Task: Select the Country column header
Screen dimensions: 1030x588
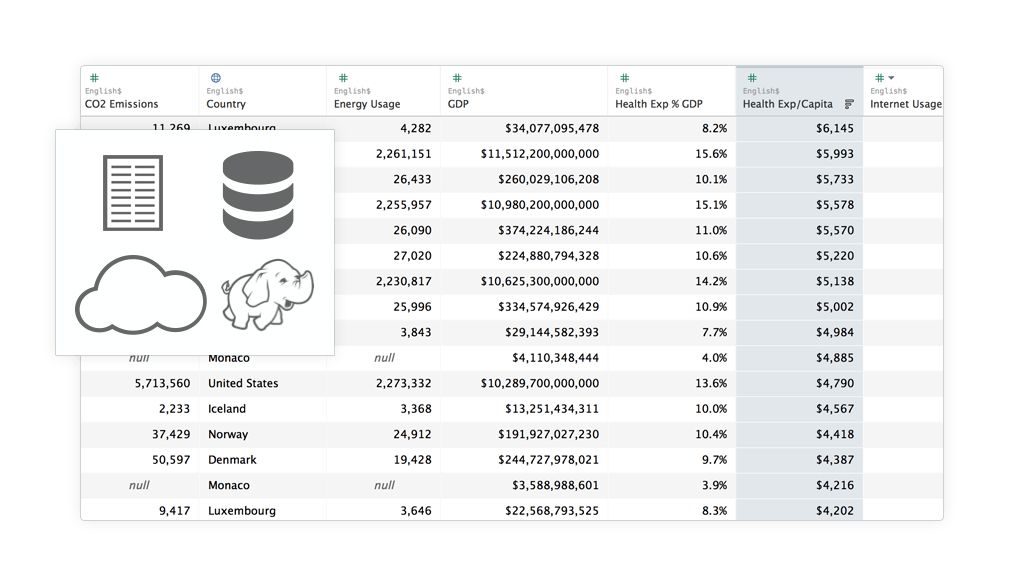Action: tap(227, 103)
